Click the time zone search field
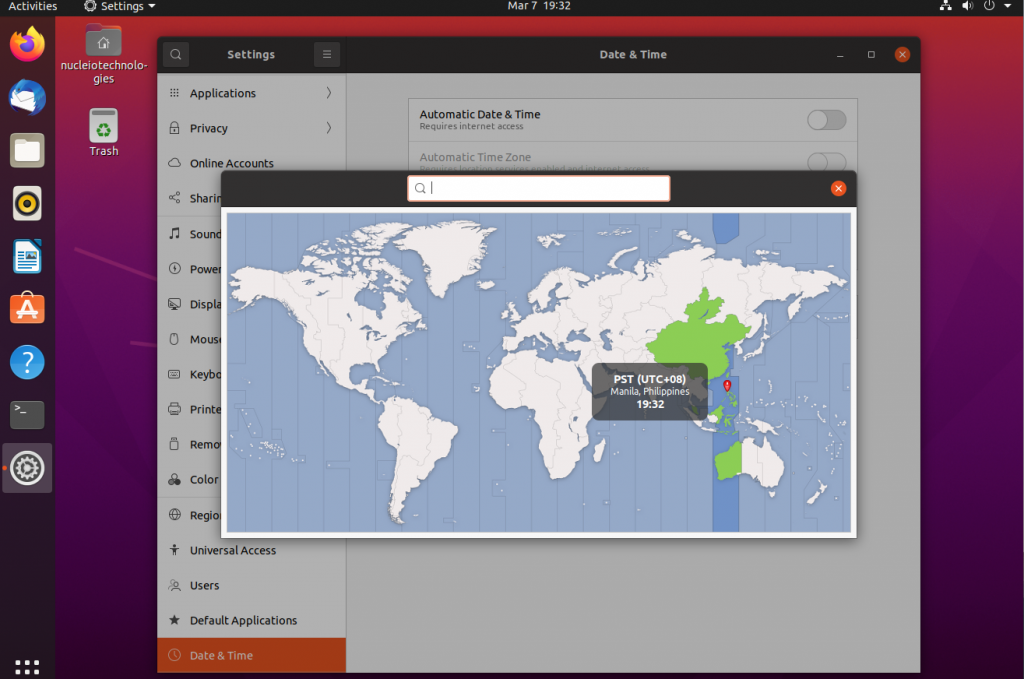The image size is (1024, 679). point(539,188)
